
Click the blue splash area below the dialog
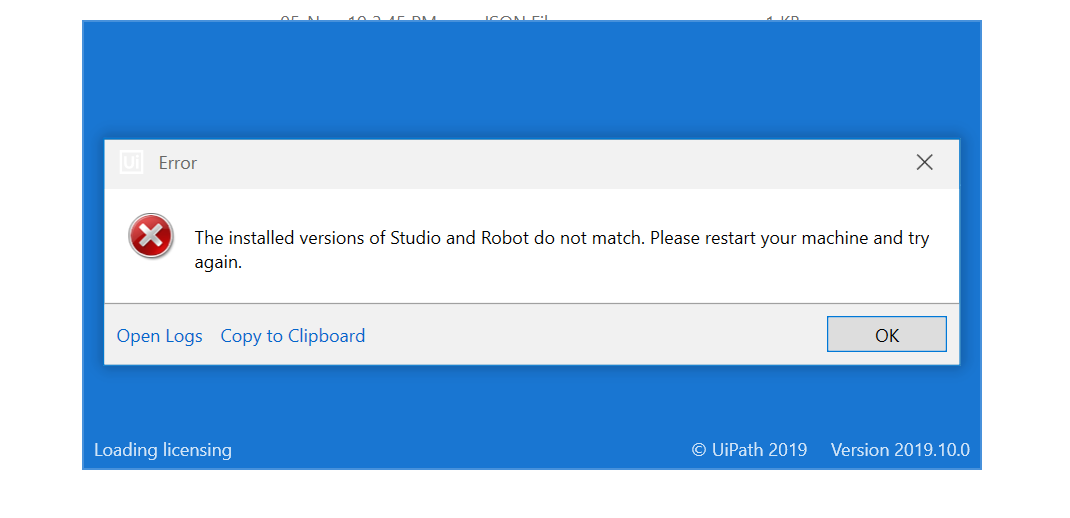point(530,405)
